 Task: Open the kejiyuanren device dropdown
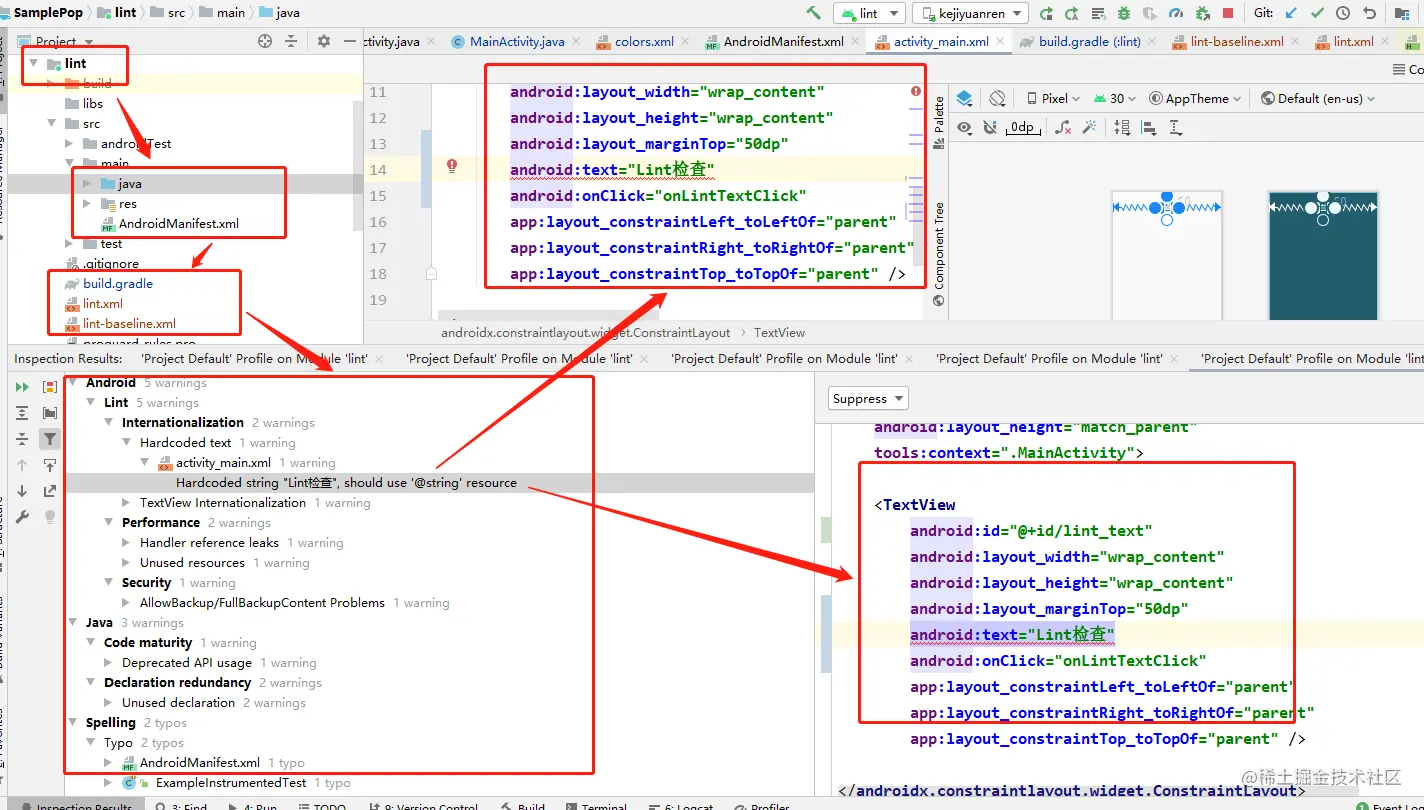tap(969, 13)
